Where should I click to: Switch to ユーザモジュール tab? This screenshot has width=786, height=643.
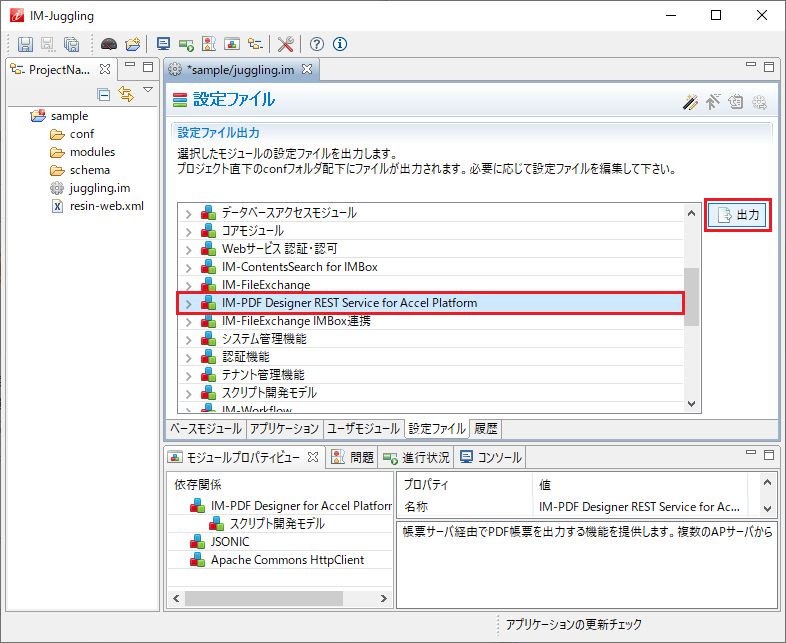(363, 428)
